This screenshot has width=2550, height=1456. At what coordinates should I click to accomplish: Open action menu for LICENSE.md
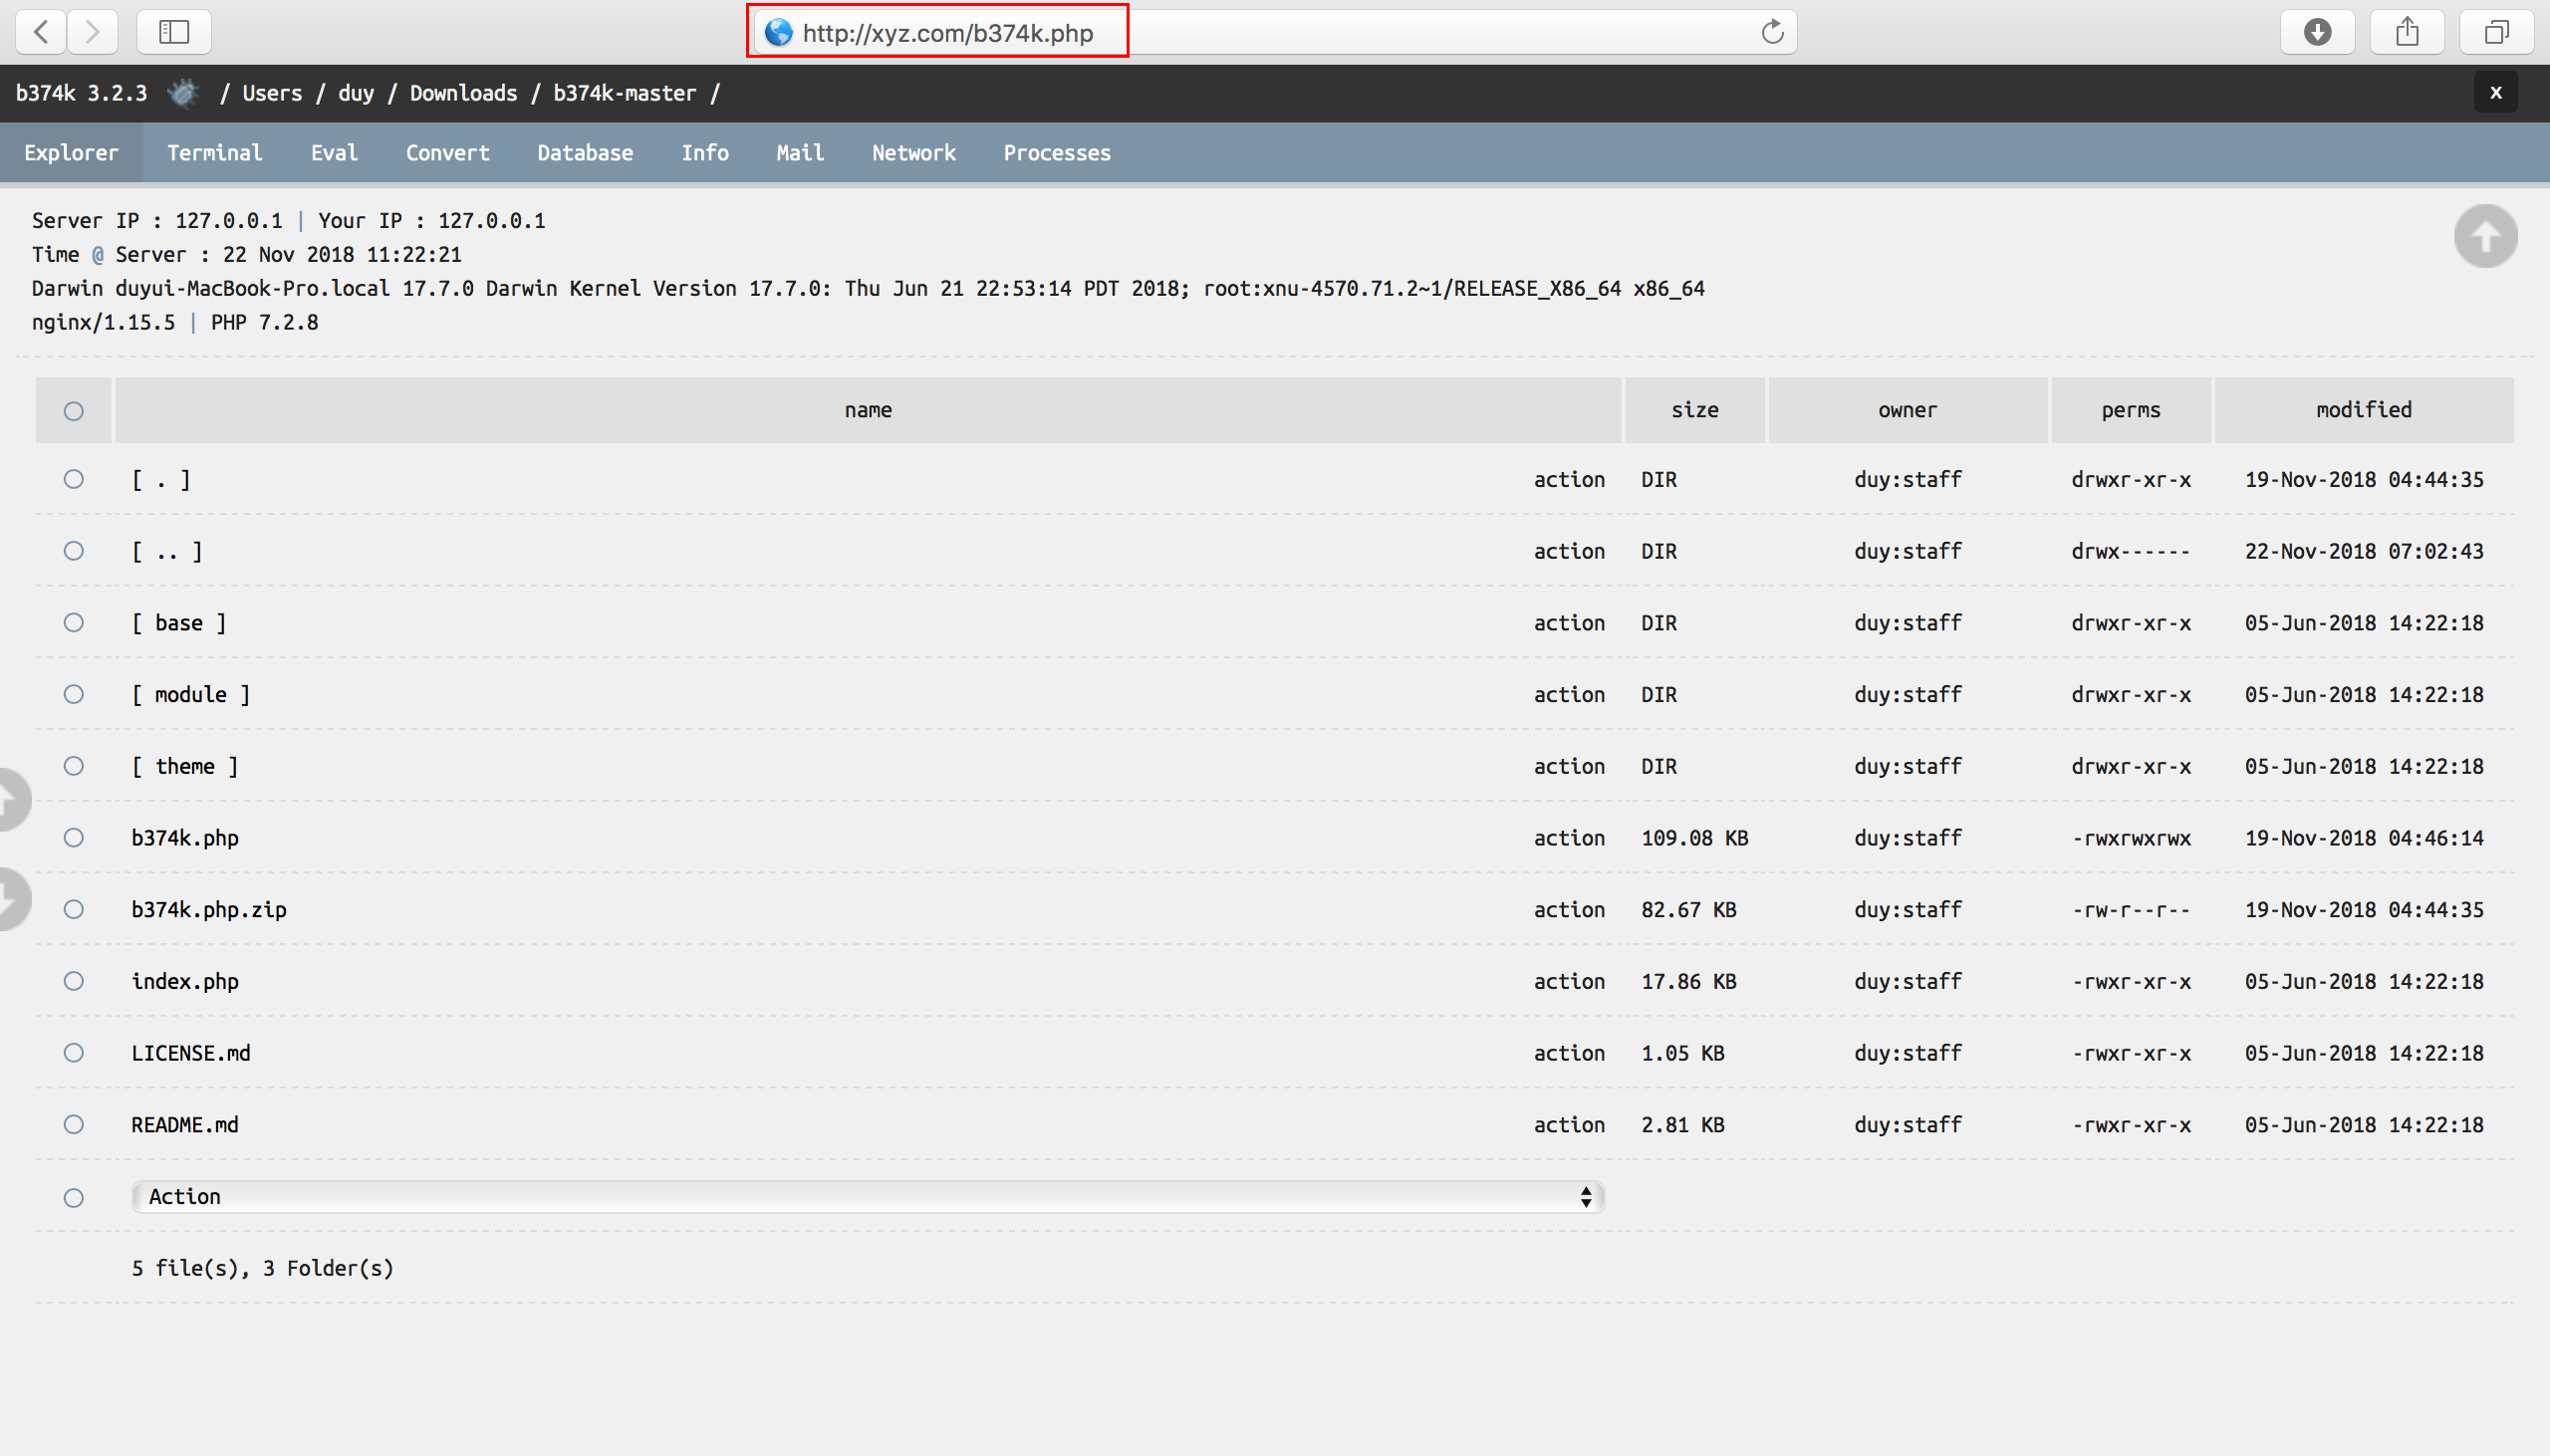1569,1054
